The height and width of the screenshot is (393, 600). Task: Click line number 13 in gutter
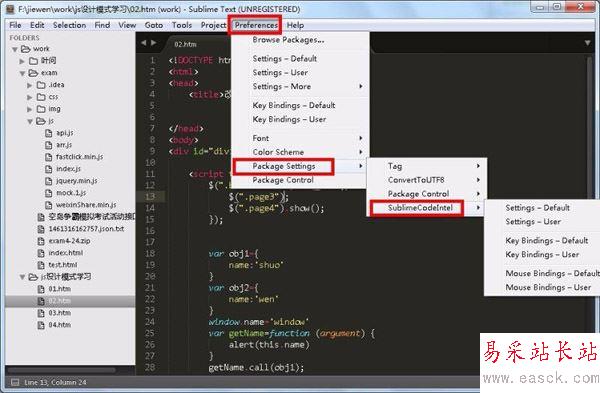coord(150,196)
